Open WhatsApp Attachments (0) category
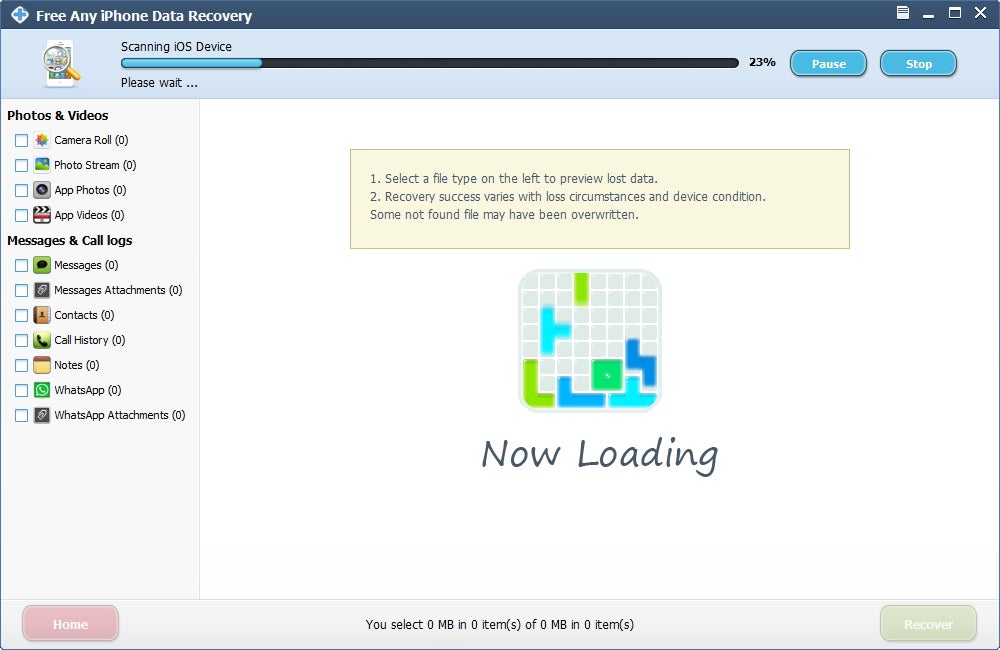The height and width of the screenshot is (650, 1000). [x=120, y=415]
